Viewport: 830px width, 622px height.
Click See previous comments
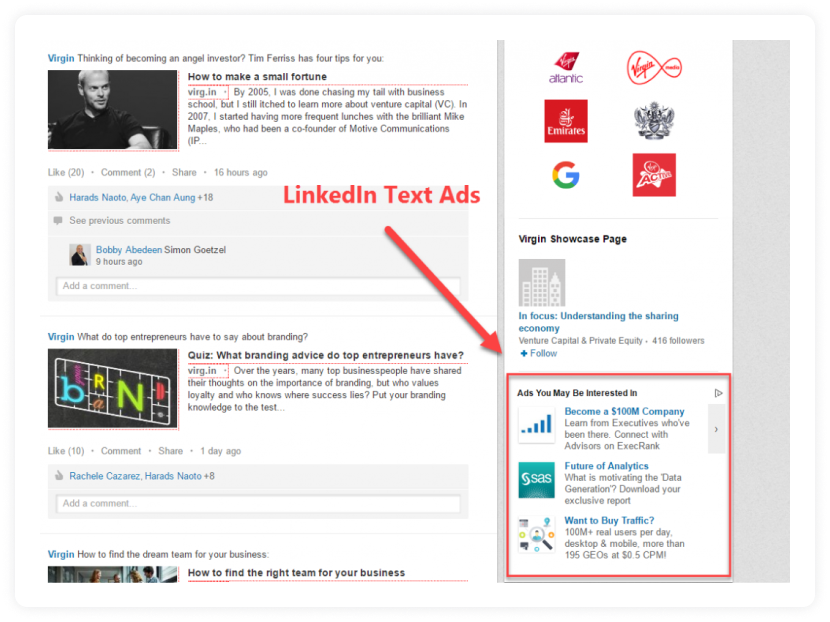point(120,220)
